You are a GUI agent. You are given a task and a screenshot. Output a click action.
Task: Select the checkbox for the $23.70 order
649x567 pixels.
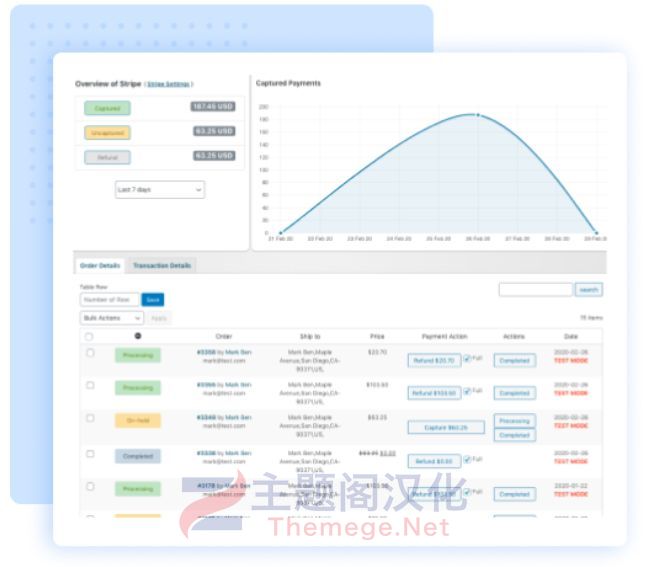90,353
